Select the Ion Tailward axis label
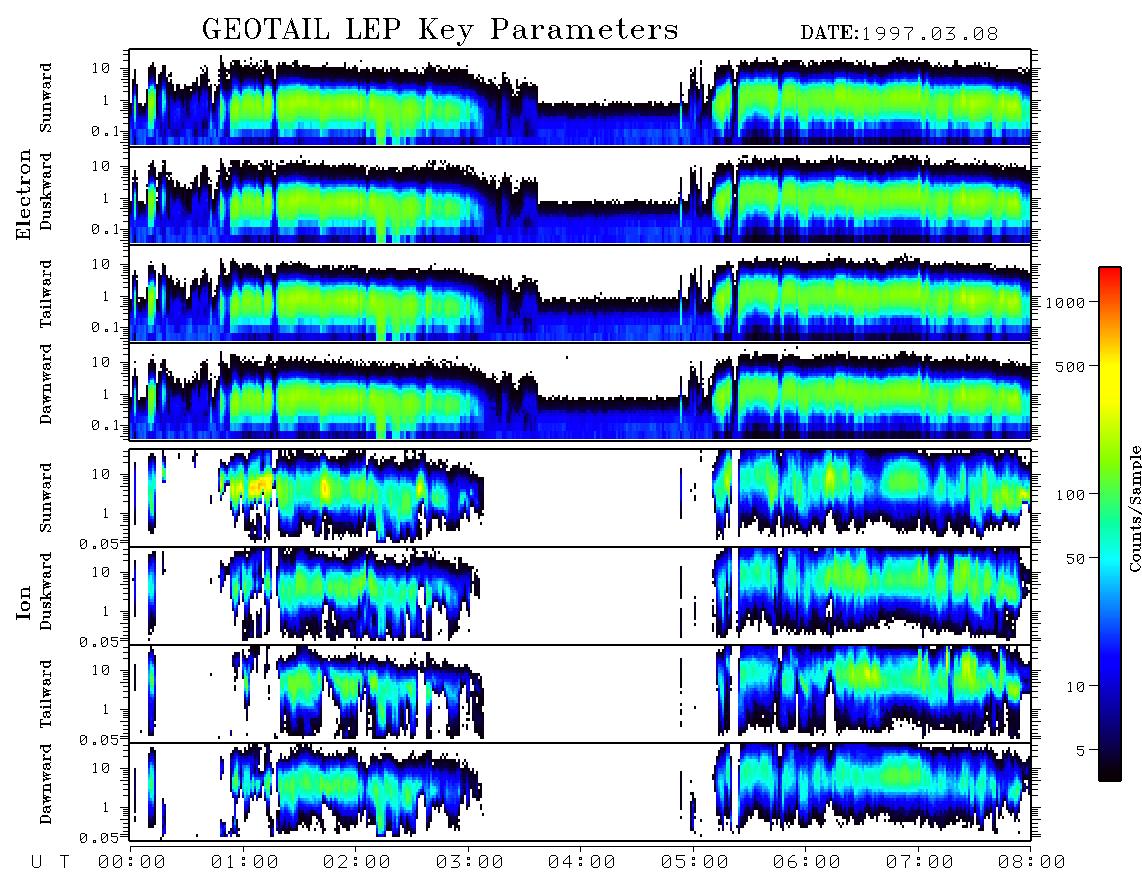 click(46, 694)
